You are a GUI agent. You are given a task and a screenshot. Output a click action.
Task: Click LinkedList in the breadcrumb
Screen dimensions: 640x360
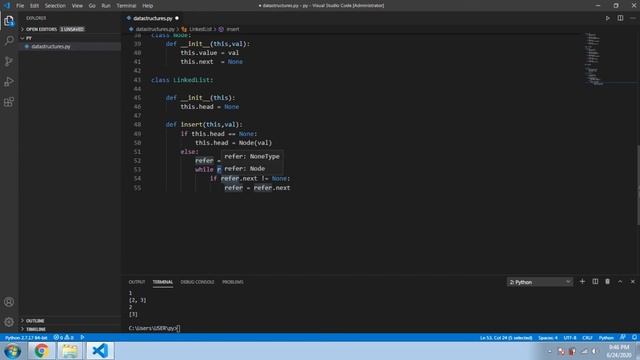[x=200, y=29]
